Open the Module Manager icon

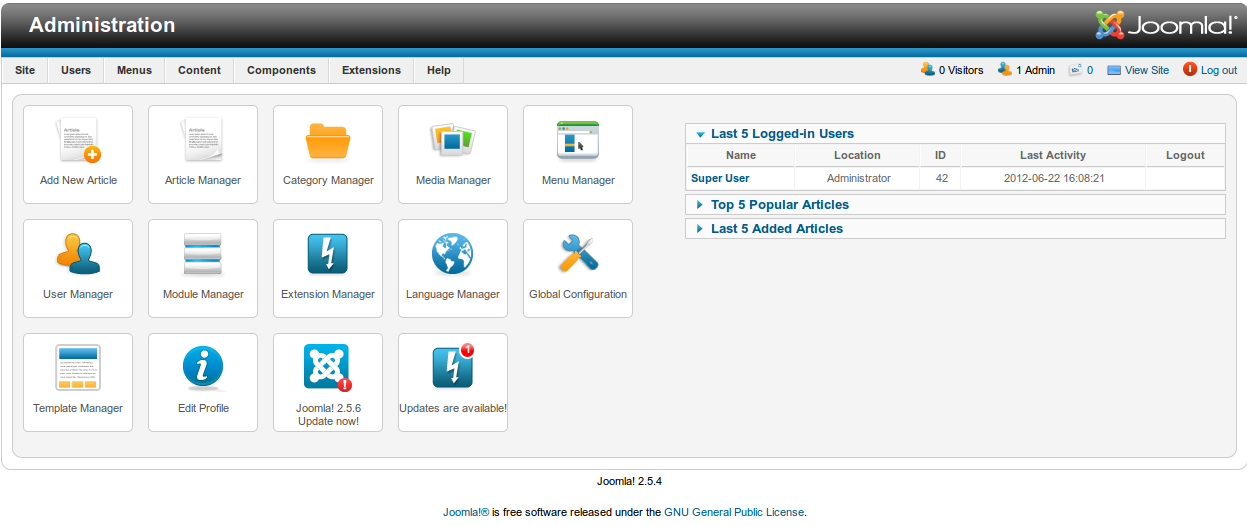tap(203, 254)
